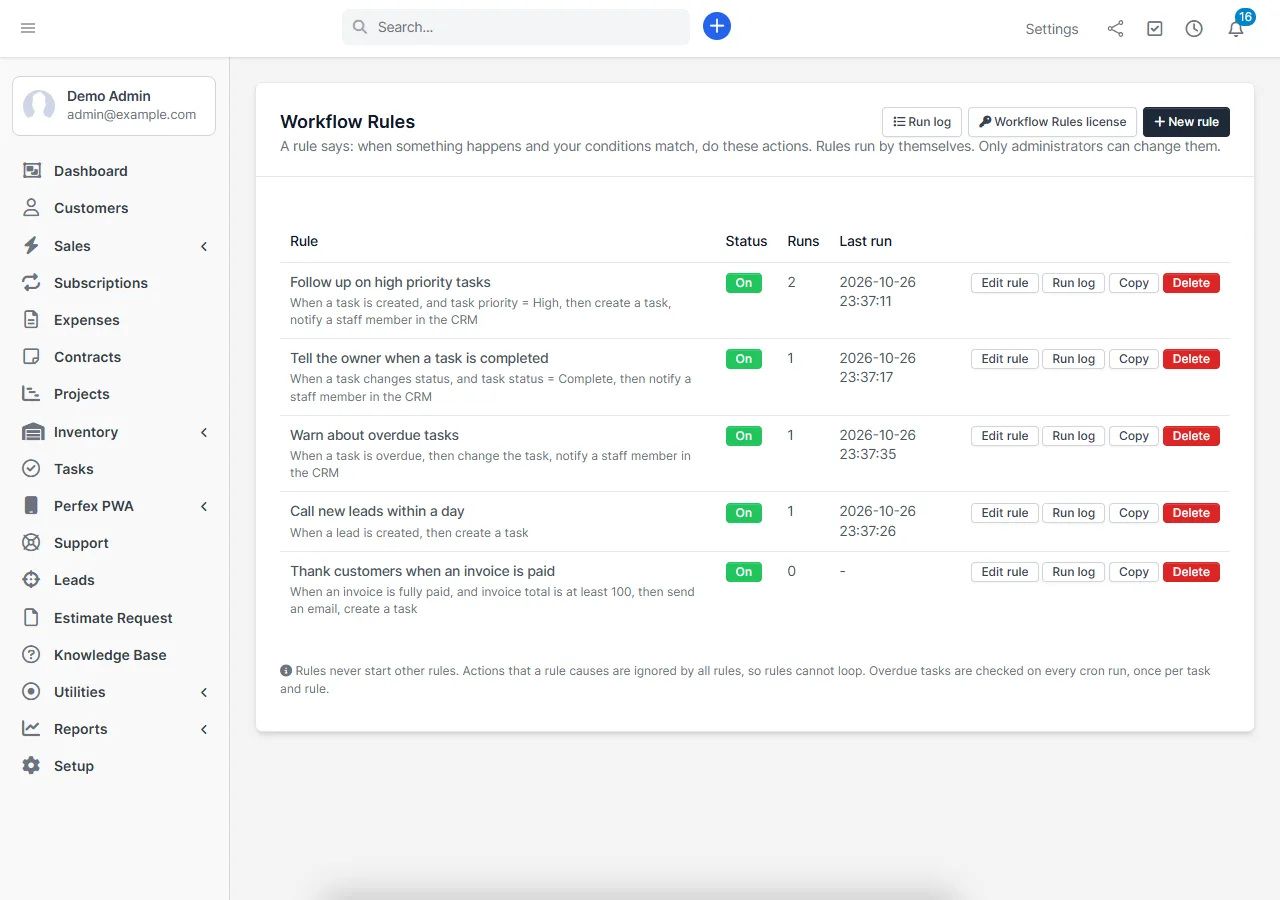Open the header Run log button
This screenshot has height=900, width=1280.
pos(922,122)
